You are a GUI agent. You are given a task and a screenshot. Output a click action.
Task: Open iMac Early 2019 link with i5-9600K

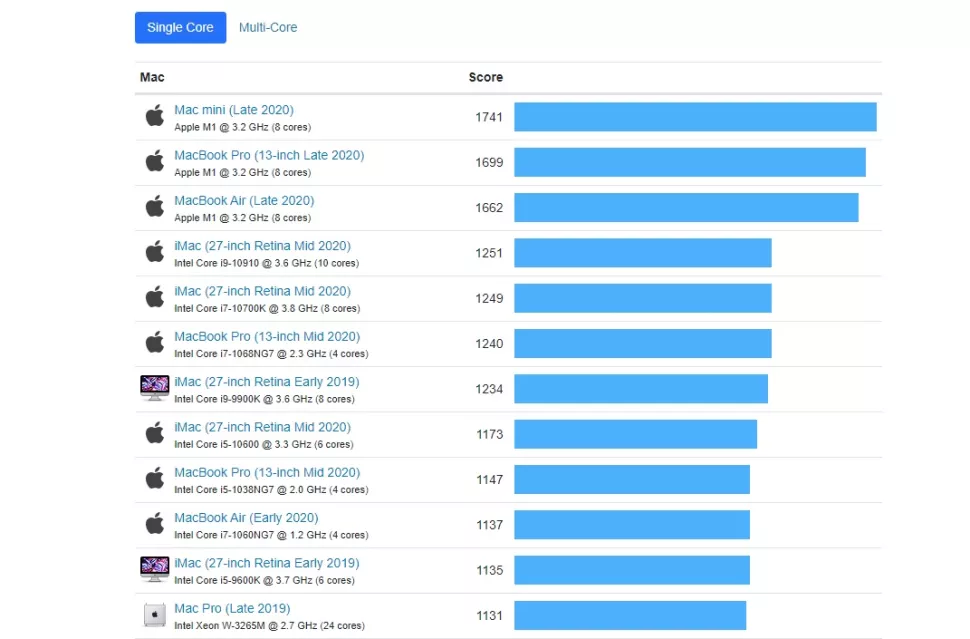[267, 563]
